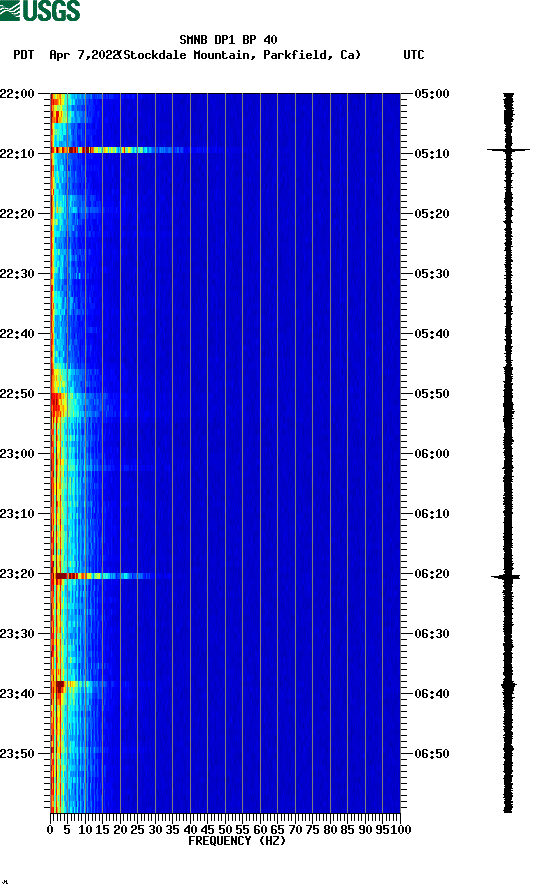Viewport: 552px width, 893px height.
Task: Click the 05:20 UTC time label
Action: coord(432,214)
